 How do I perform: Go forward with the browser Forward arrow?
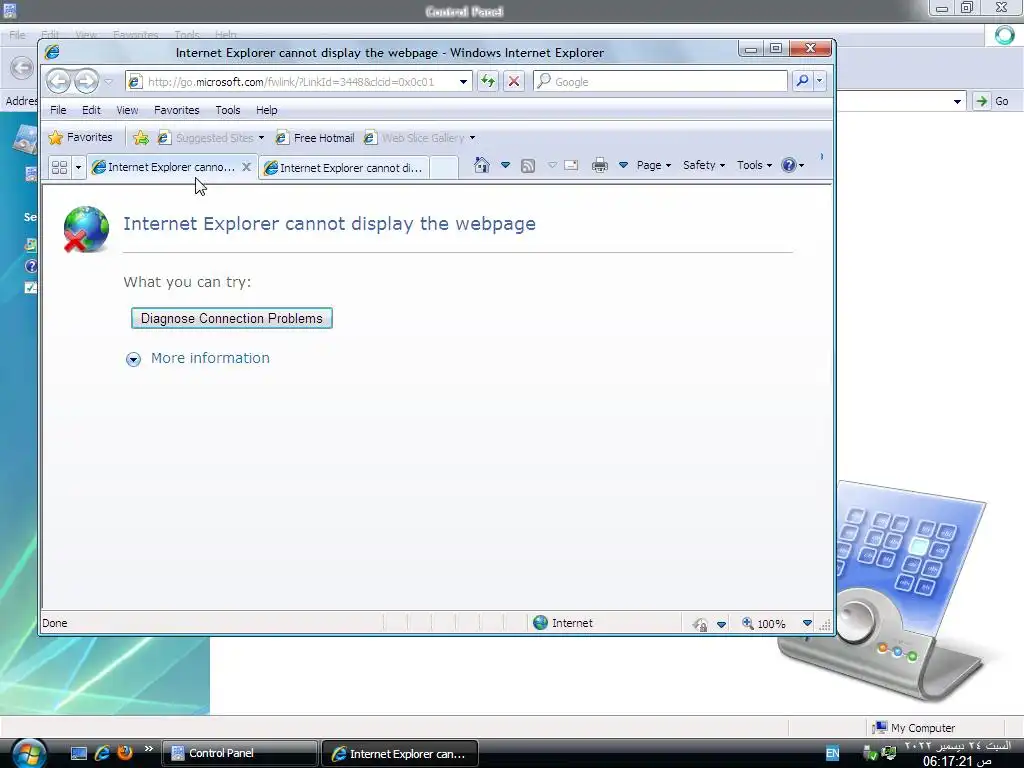[x=86, y=82]
